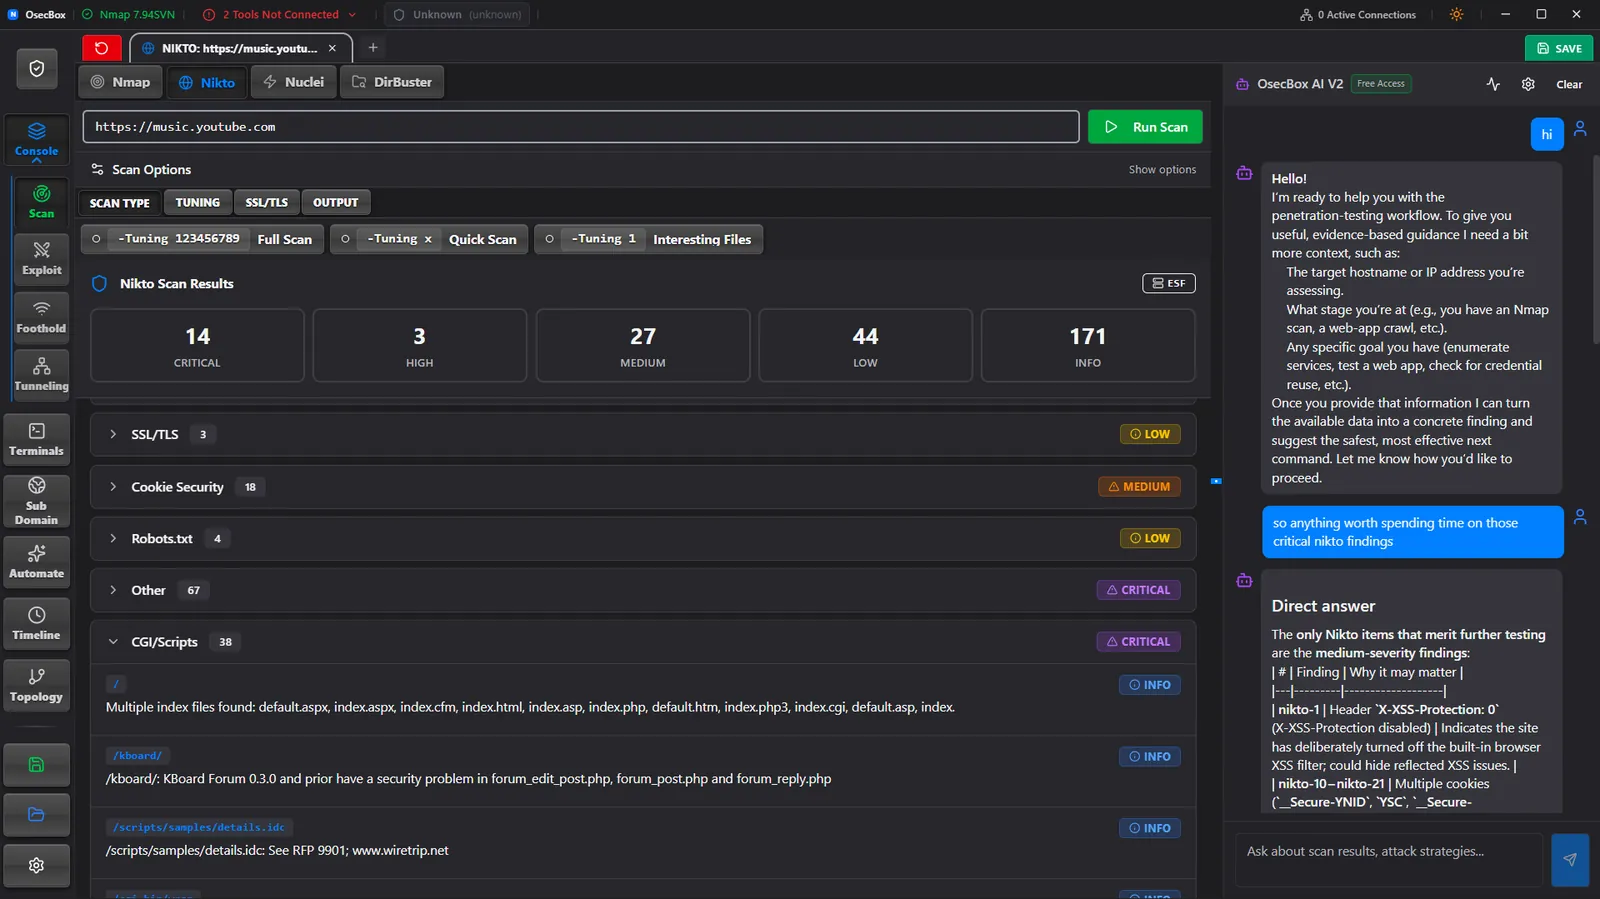This screenshot has width=1600, height=899.
Task: Click Show options for Scan Options
Action: pyautogui.click(x=1162, y=170)
